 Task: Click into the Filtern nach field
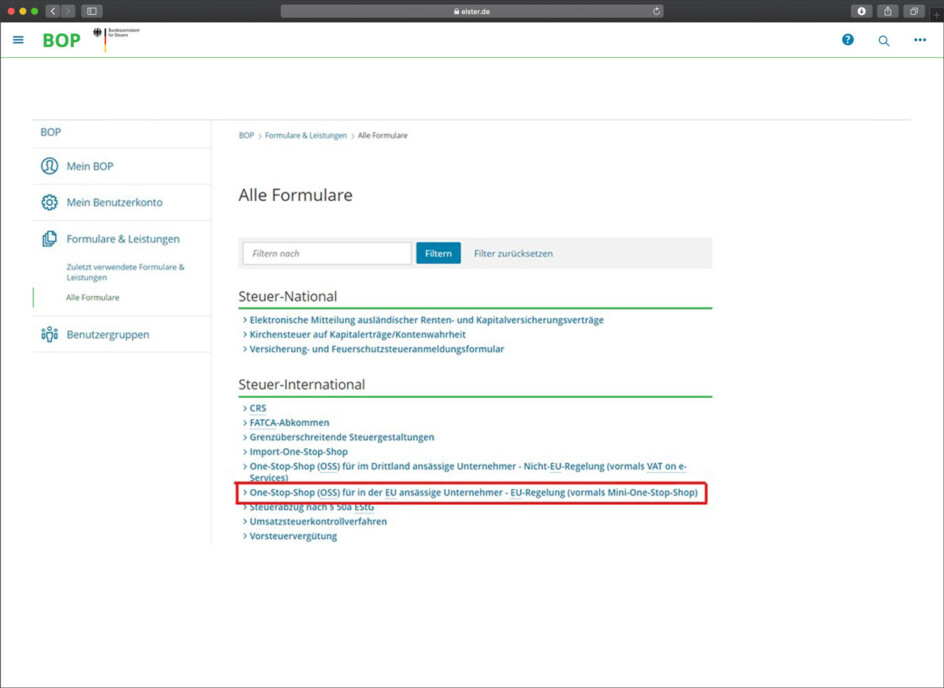pyautogui.click(x=327, y=254)
